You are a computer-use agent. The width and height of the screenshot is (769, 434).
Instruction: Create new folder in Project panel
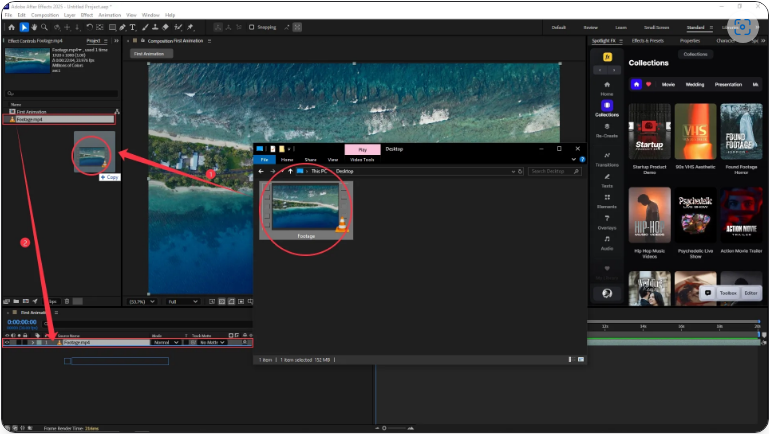16,301
